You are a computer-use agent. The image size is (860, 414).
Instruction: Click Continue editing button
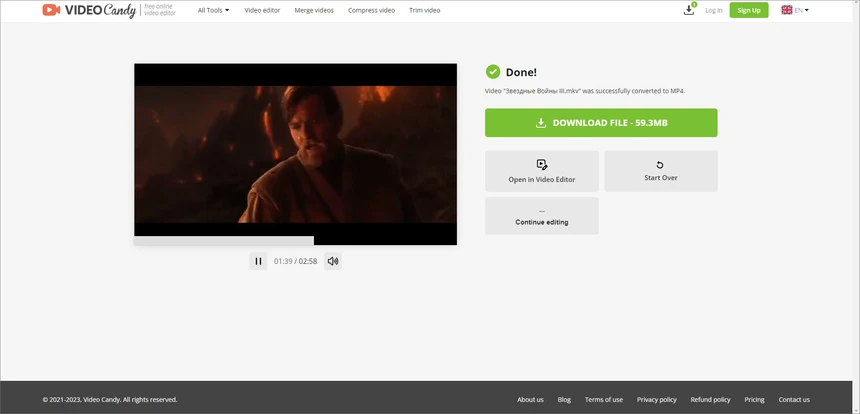(x=542, y=216)
